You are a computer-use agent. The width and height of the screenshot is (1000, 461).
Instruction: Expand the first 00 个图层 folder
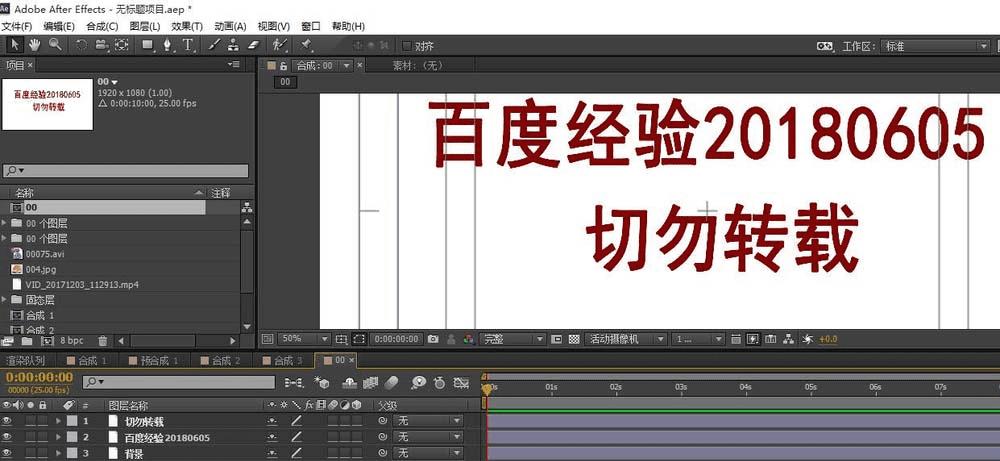[4, 223]
